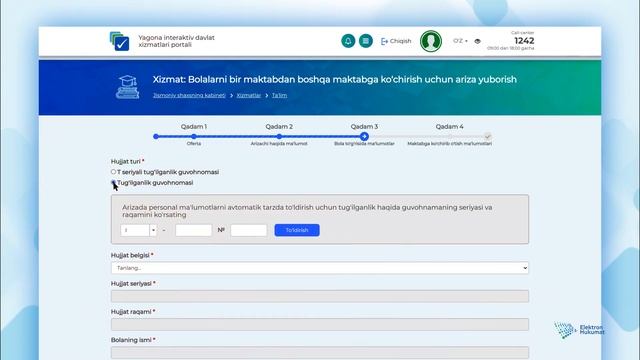
Task: Select Qadam 2 step marker
Action: (279, 136)
